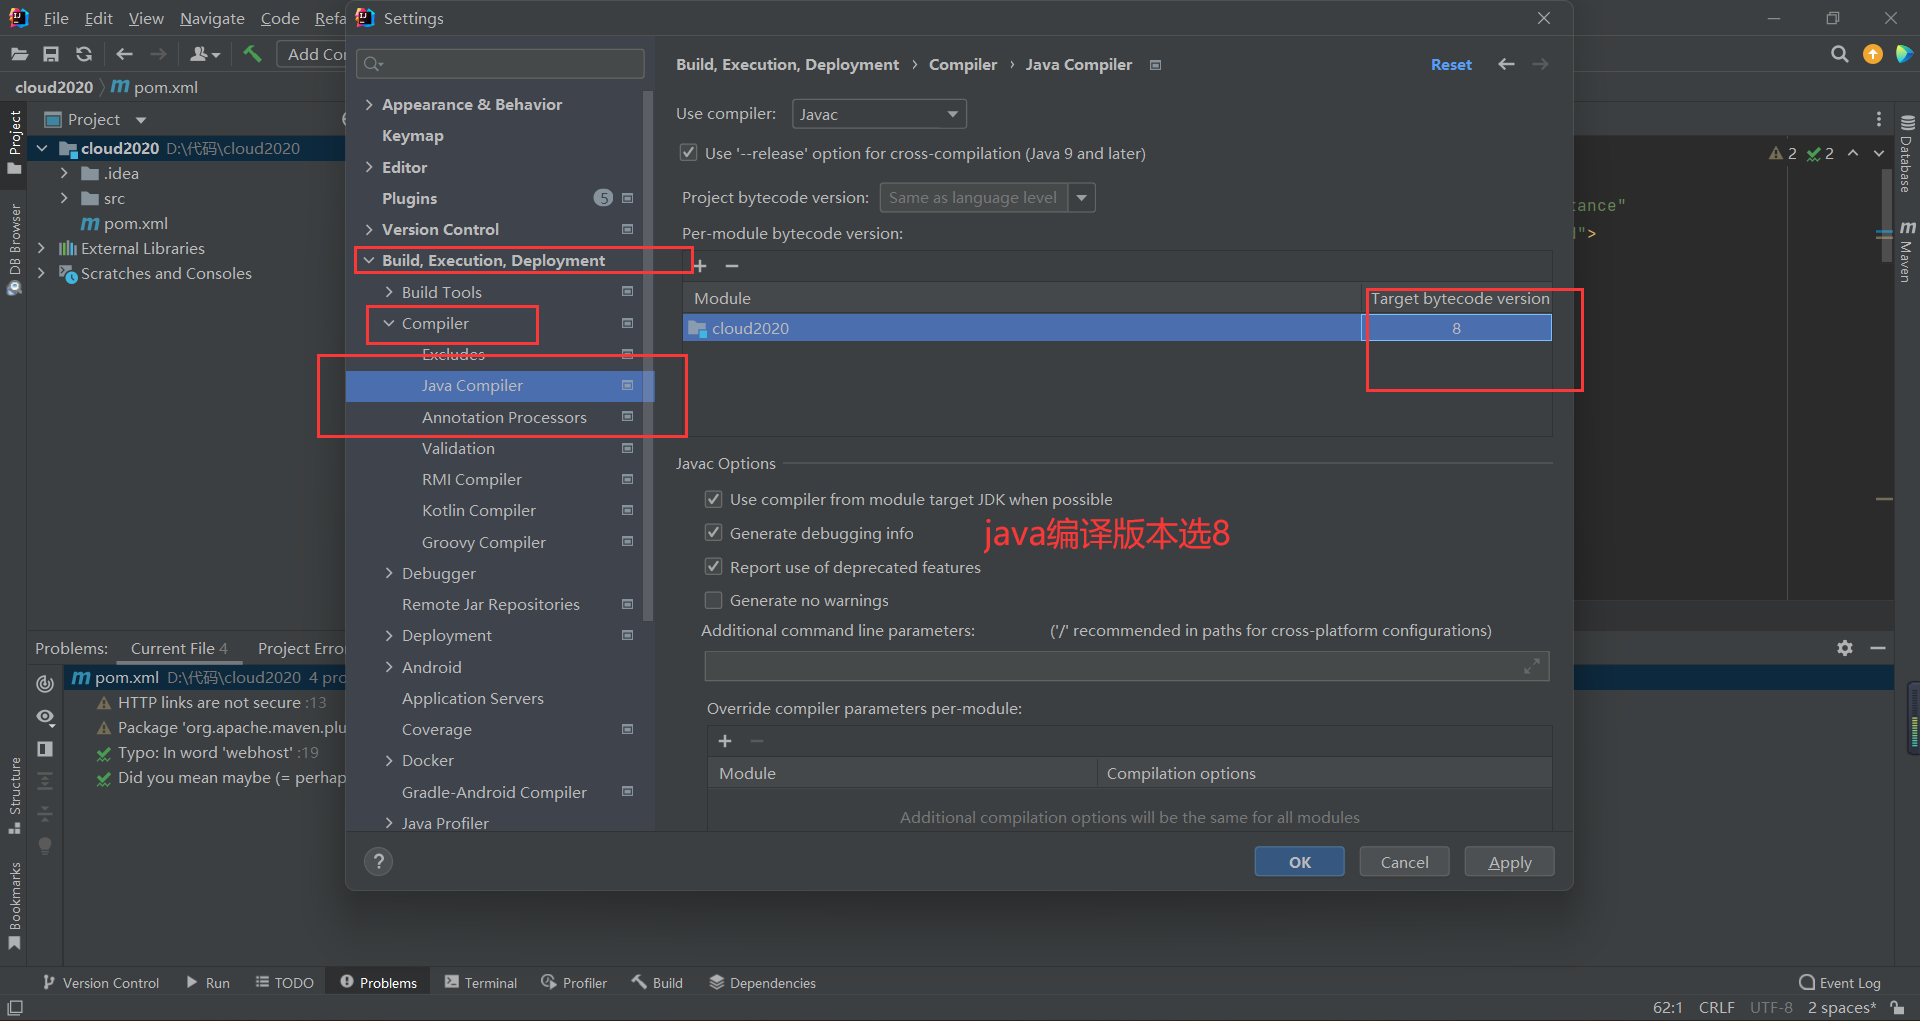Image resolution: width=1920 pixels, height=1021 pixels.
Task: Click the Reload from disk toolbar icon
Action: (84, 54)
